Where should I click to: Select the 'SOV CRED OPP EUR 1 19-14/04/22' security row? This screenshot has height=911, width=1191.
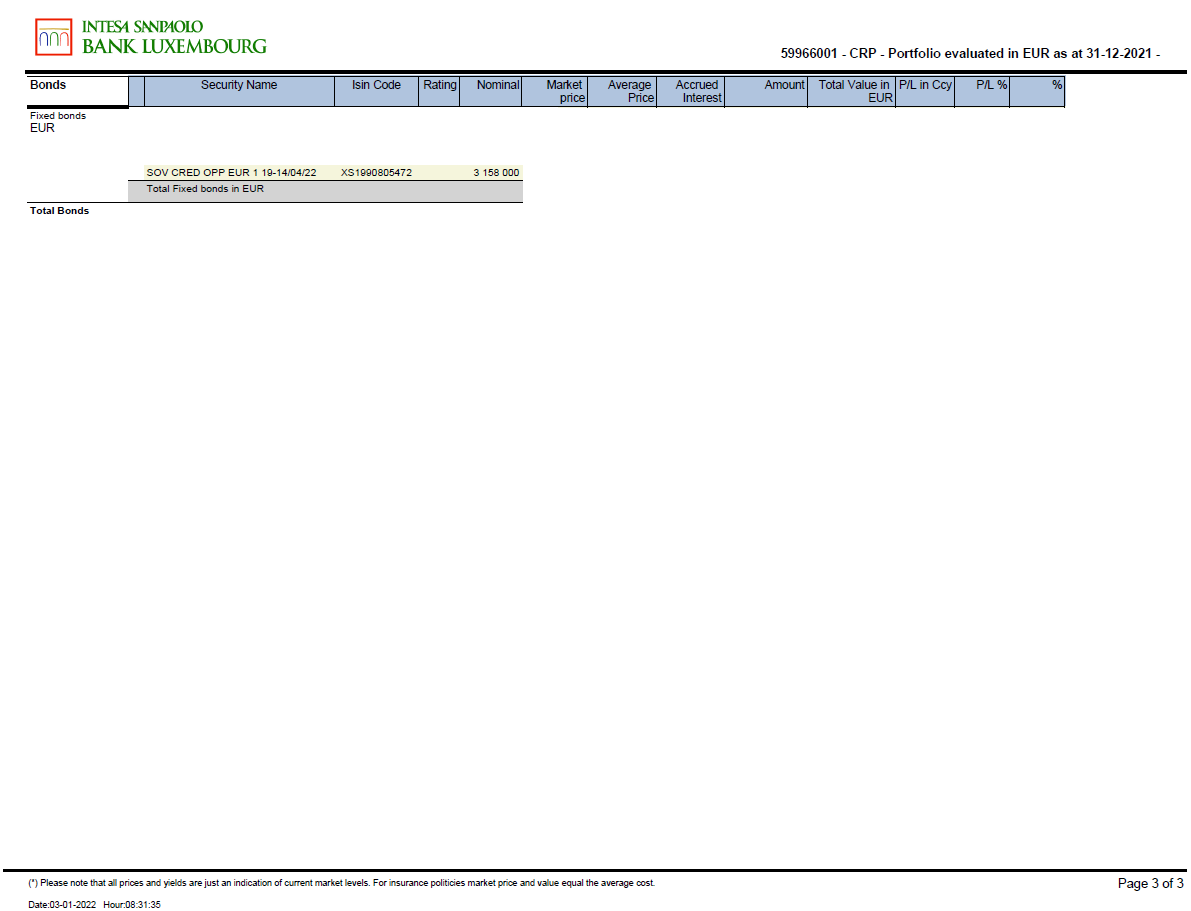click(333, 172)
